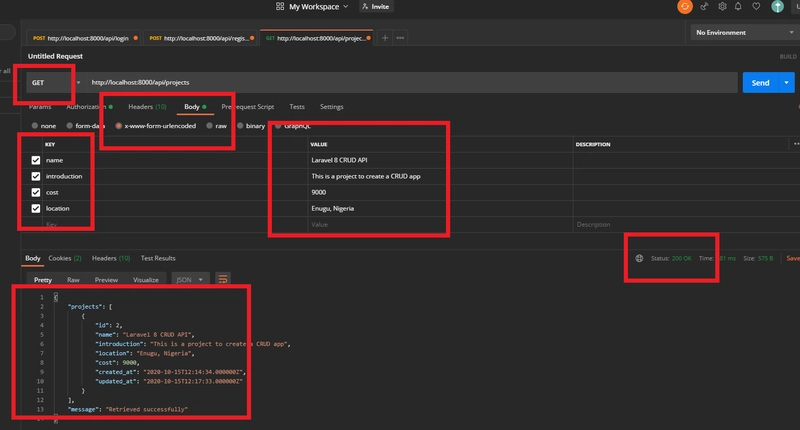Image resolution: width=800 pixels, height=430 pixels.
Task: Click the wrap lines icon in response toolbar
Action: click(x=222, y=279)
